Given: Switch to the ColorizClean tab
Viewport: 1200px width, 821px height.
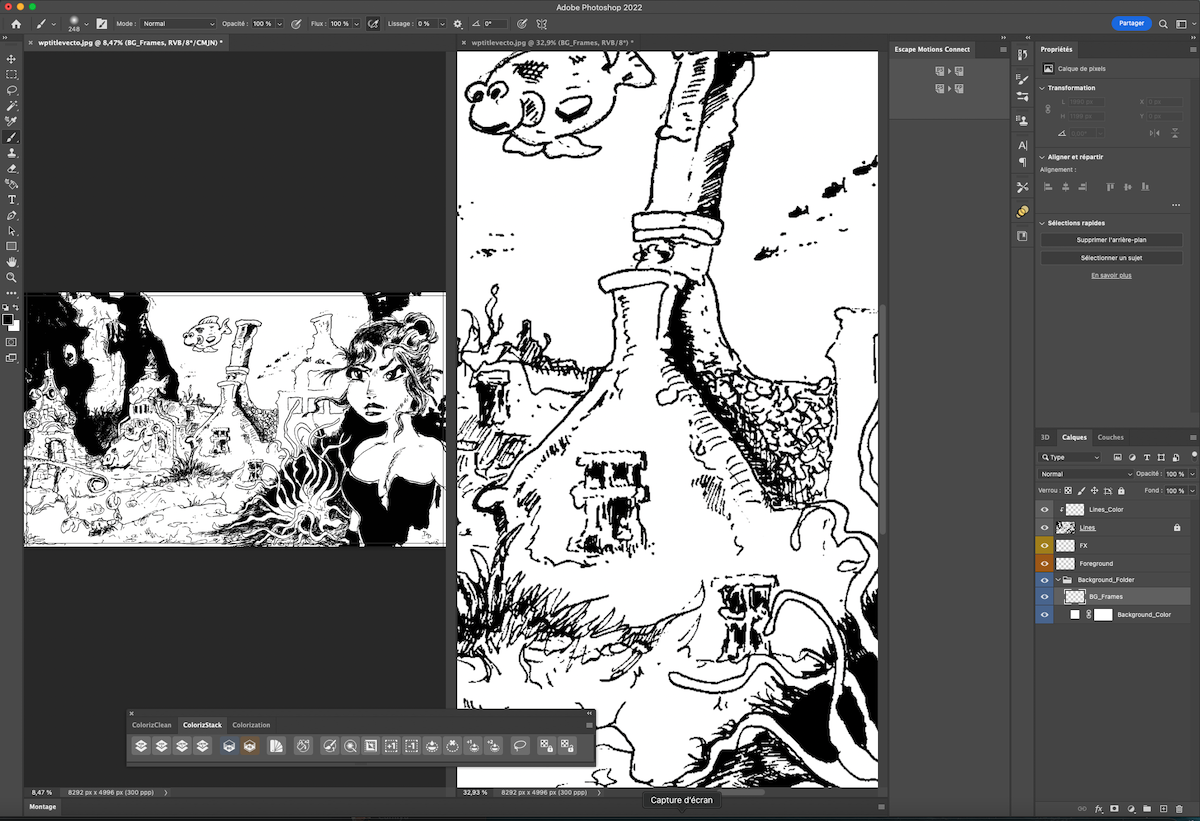Looking at the screenshot, I should (152, 725).
